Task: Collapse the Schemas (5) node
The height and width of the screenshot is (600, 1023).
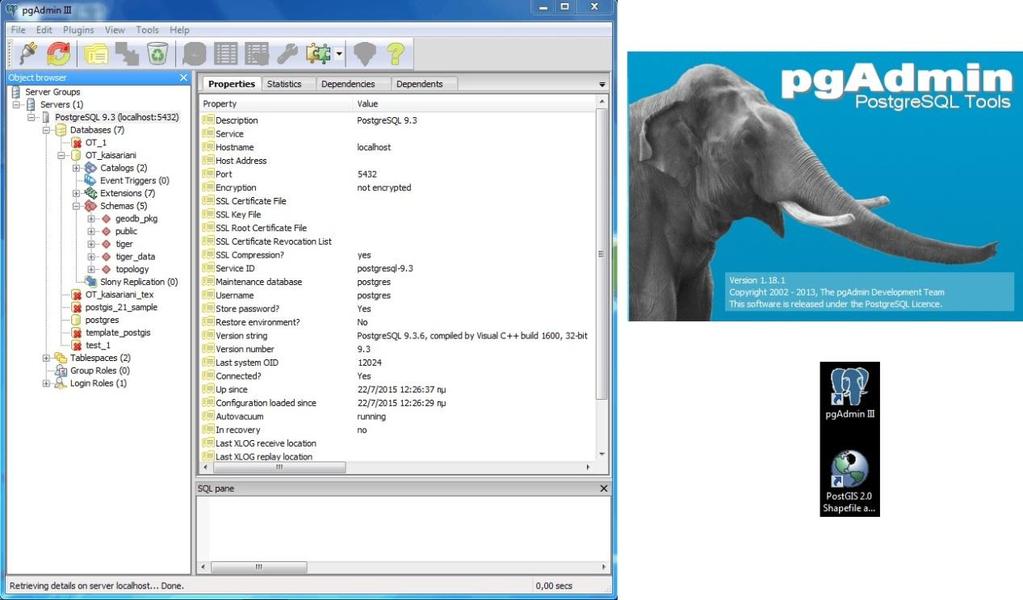Action: 76,205
